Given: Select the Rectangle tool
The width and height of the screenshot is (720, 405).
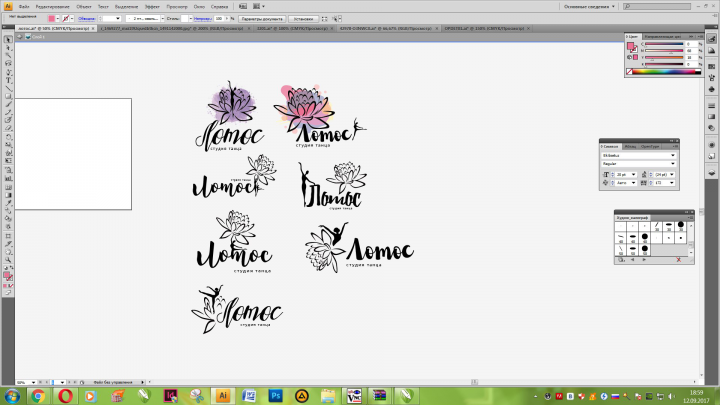Looking at the screenshot, I should 8,96.
